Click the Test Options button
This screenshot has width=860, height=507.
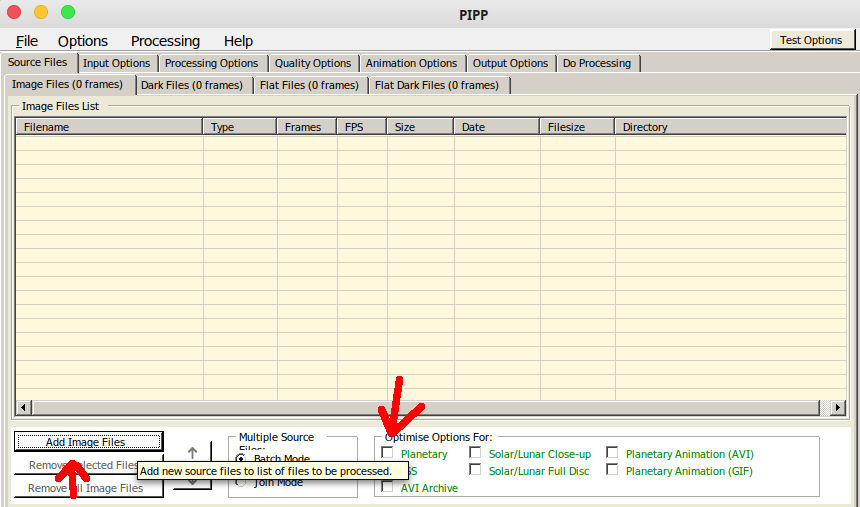811,40
